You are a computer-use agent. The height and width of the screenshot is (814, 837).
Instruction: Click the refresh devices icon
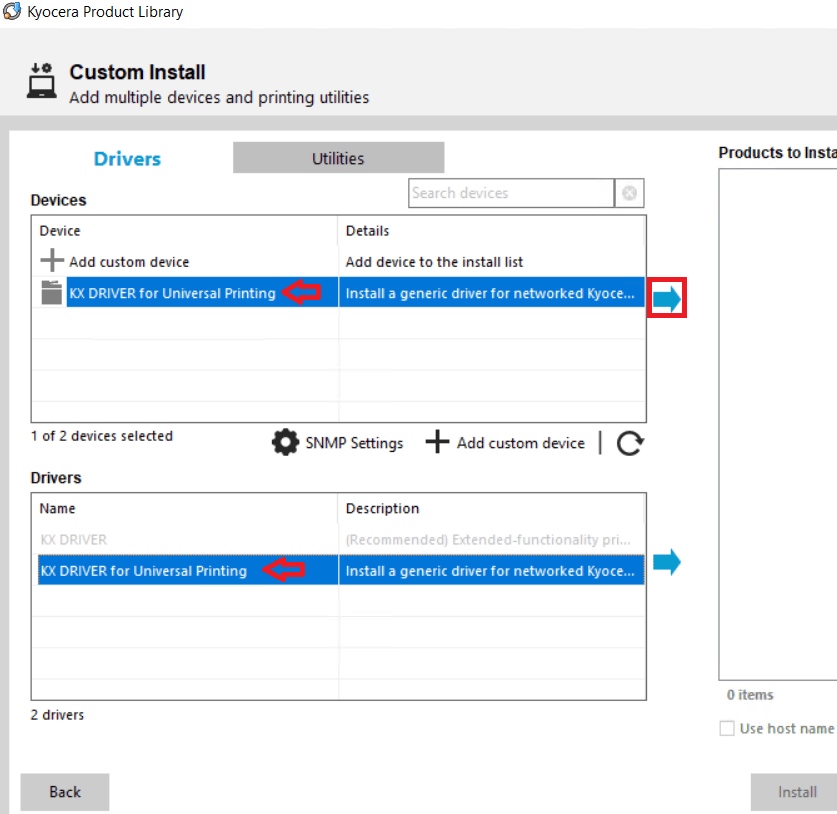[630, 443]
